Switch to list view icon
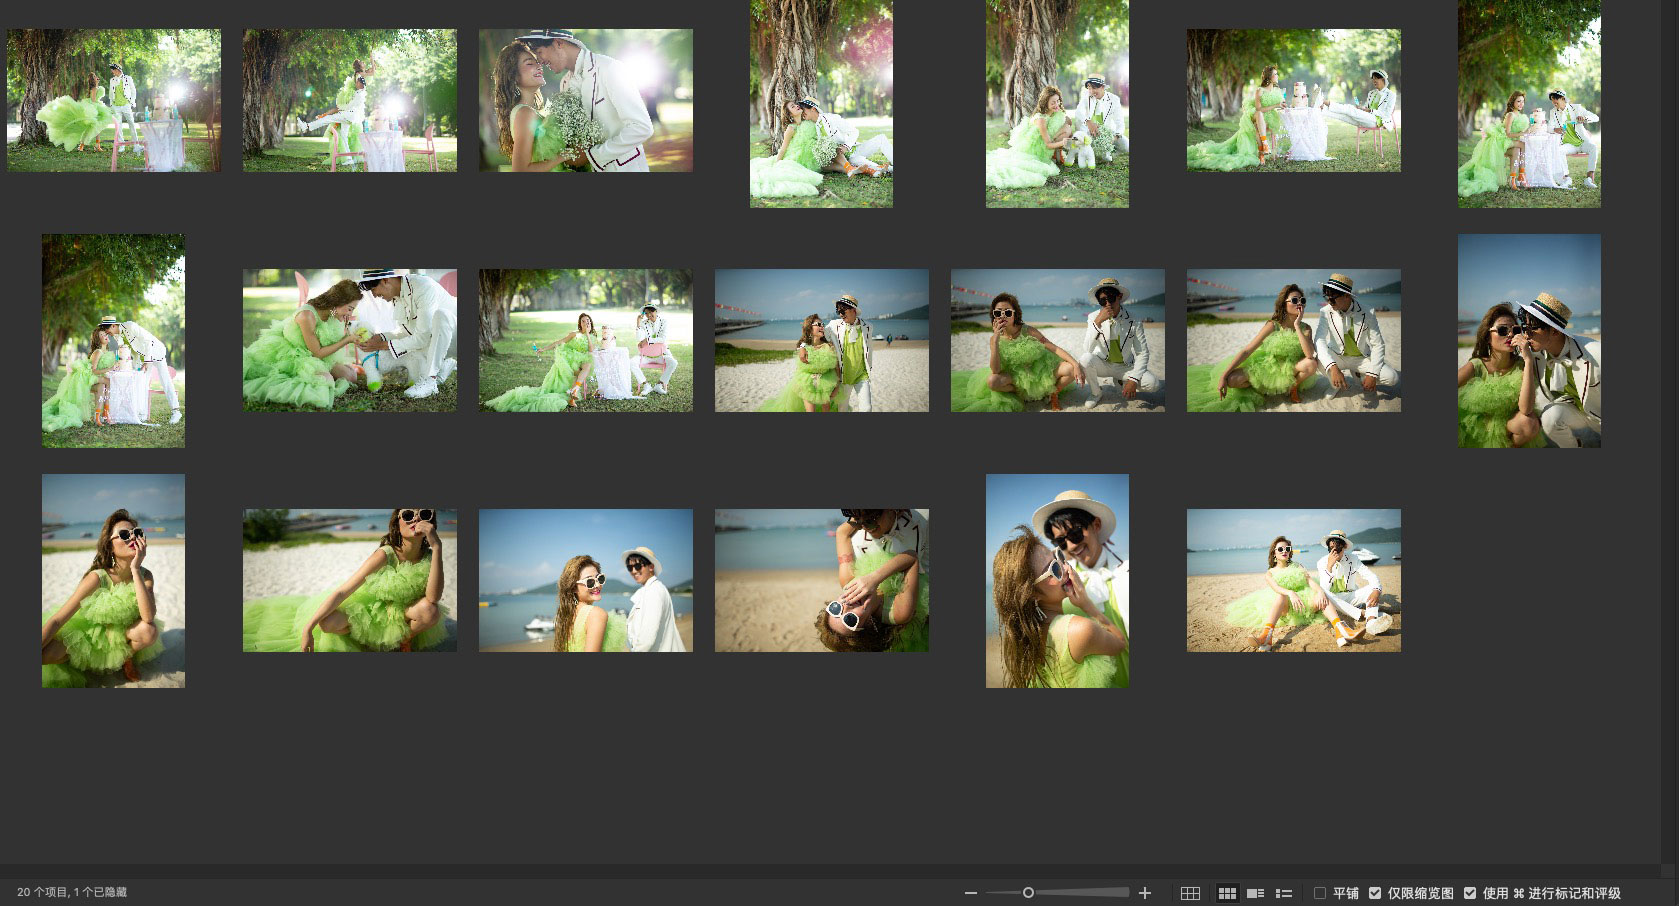 tap(1284, 893)
